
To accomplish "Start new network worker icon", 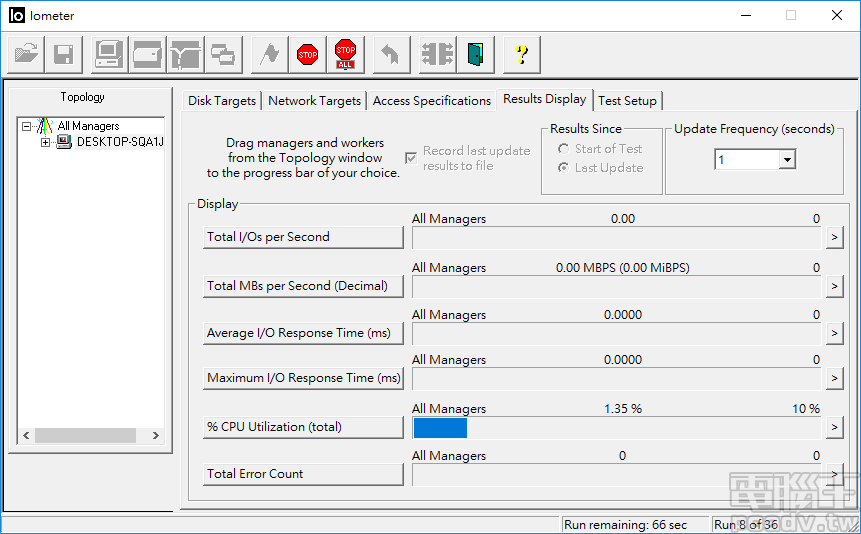I will click(x=186, y=54).
